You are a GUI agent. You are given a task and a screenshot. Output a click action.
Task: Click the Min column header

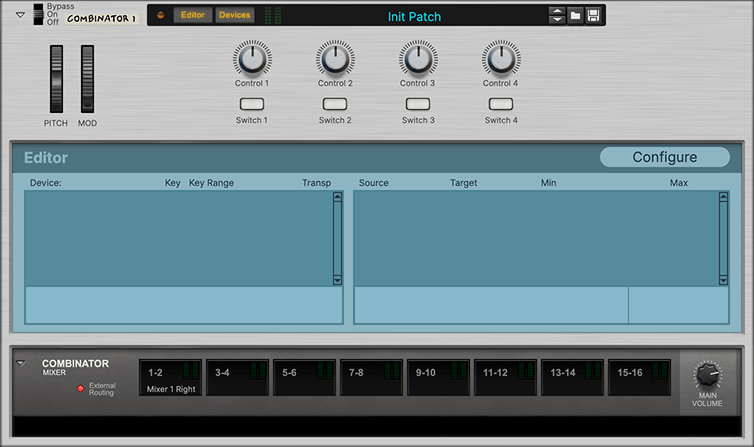[x=548, y=183]
